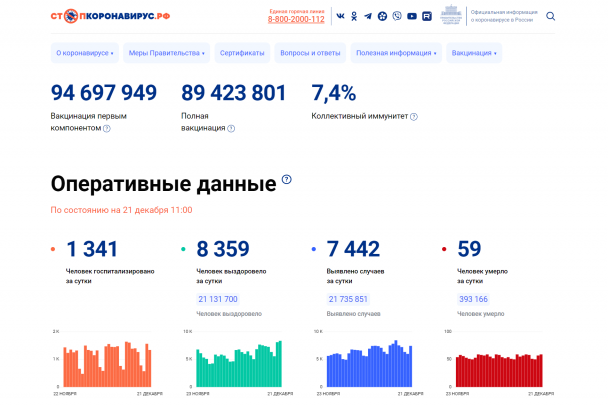Click the 21 735 851 total cases badge
Viewport: 608px width, 406px height.
click(x=348, y=299)
